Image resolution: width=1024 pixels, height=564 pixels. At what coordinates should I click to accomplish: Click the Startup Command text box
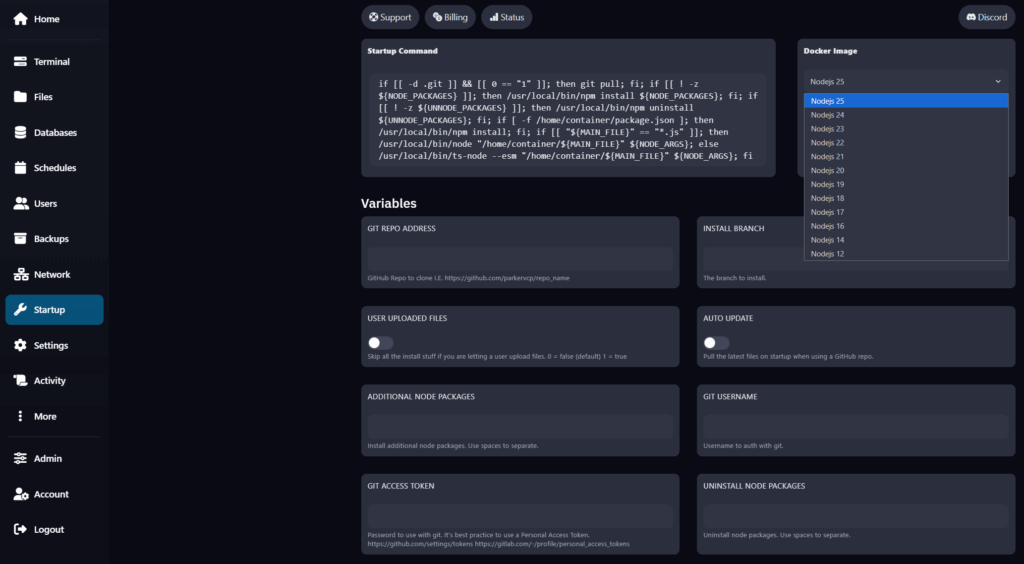pyautogui.click(x=568, y=119)
